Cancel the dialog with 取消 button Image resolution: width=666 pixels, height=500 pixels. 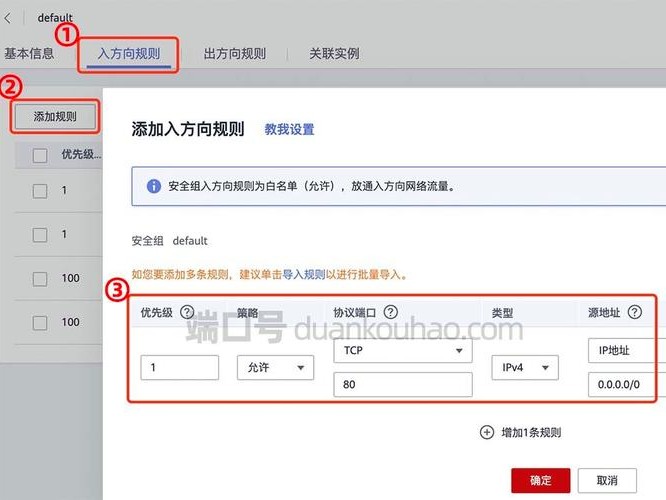[x=607, y=480]
